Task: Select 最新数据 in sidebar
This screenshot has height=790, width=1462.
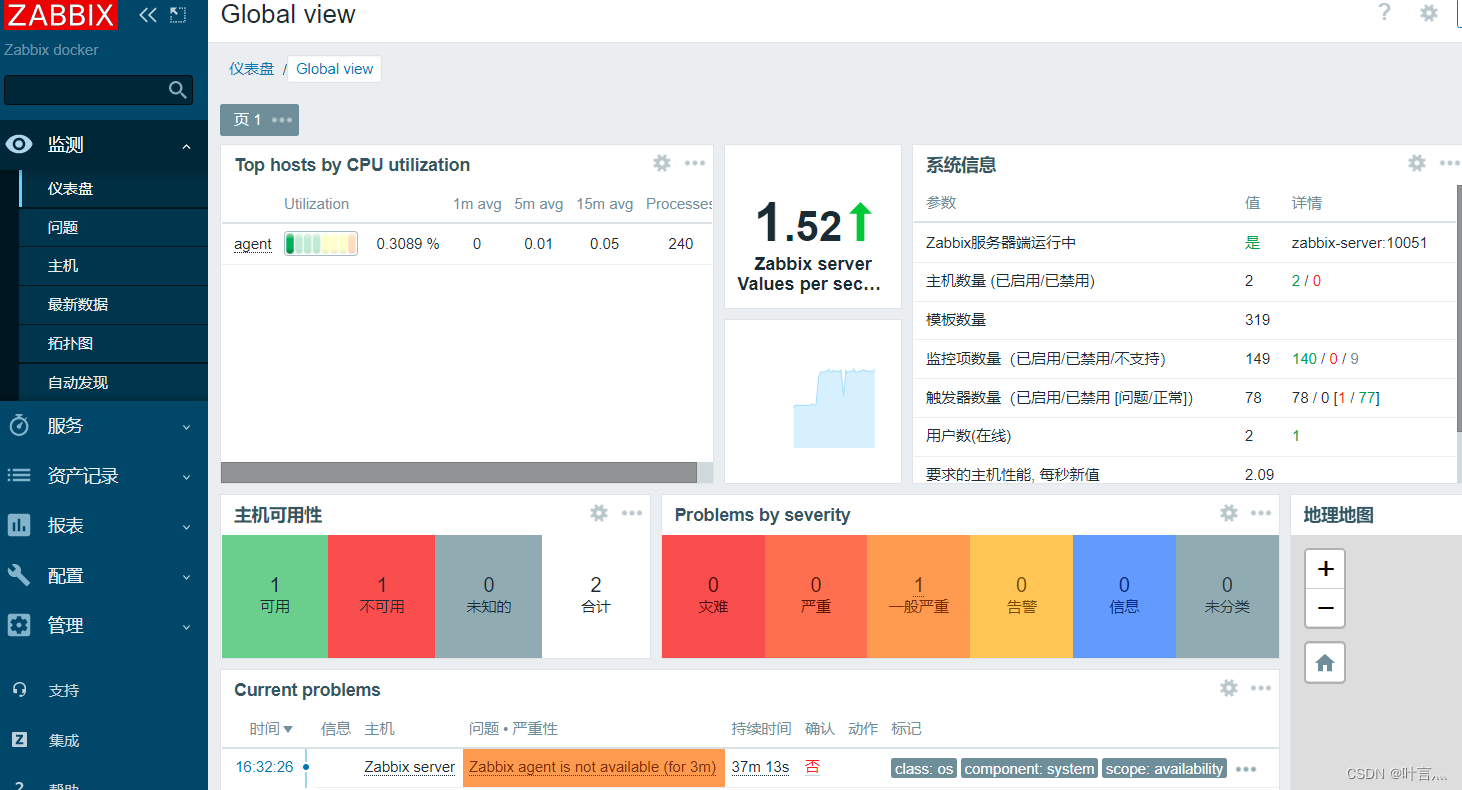Action: (113, 304)
